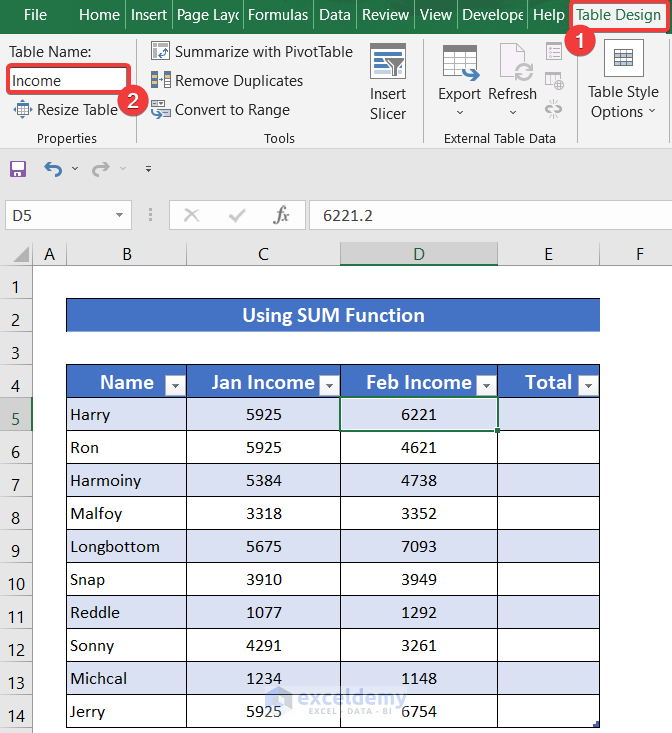Click the Insert Function fx icon
The width and height of the screenshot is (672, 733).
(x=282, y=215)
